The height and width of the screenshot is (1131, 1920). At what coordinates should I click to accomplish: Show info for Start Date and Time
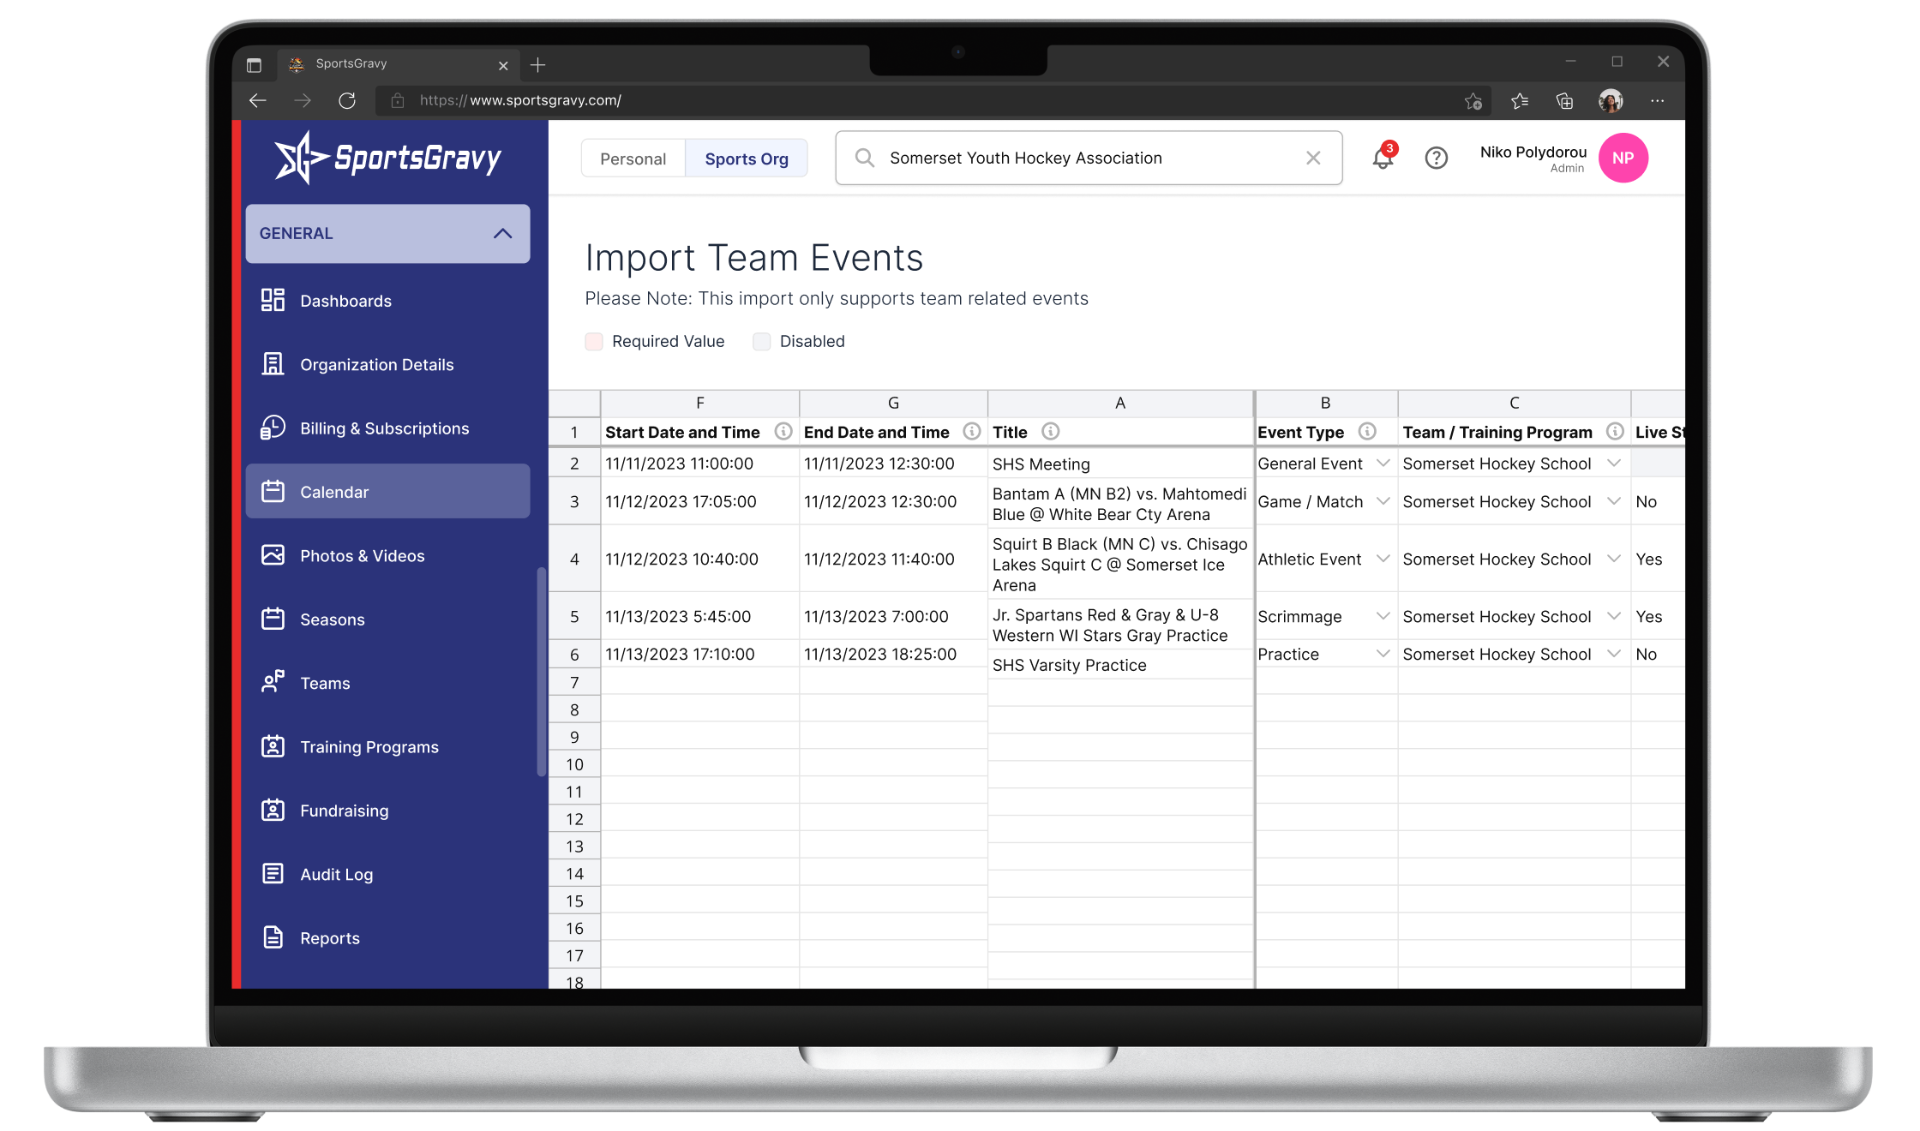click(x=783, y=431)
